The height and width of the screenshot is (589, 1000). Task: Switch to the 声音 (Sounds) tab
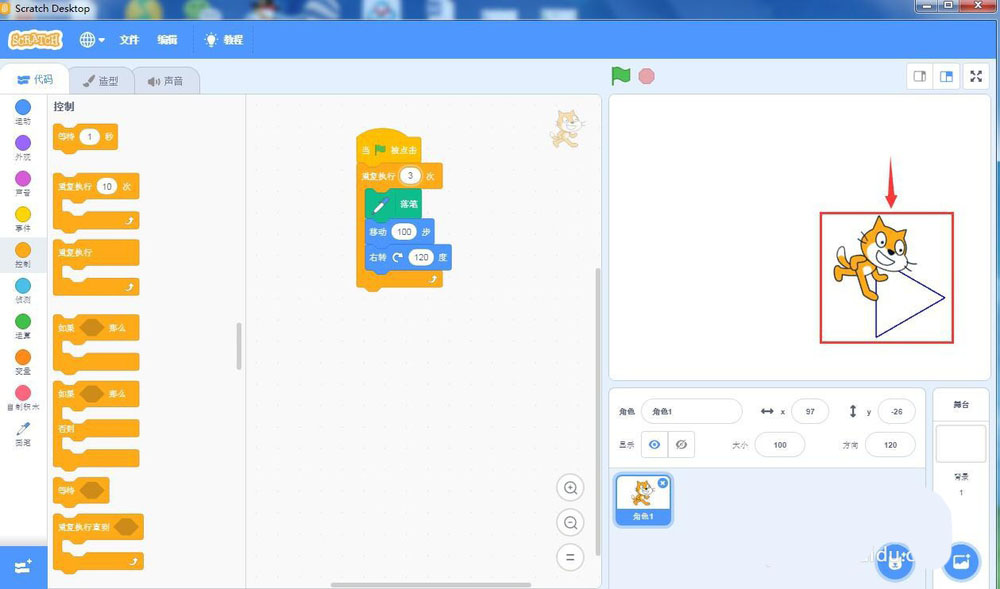(x=166, y=80)
